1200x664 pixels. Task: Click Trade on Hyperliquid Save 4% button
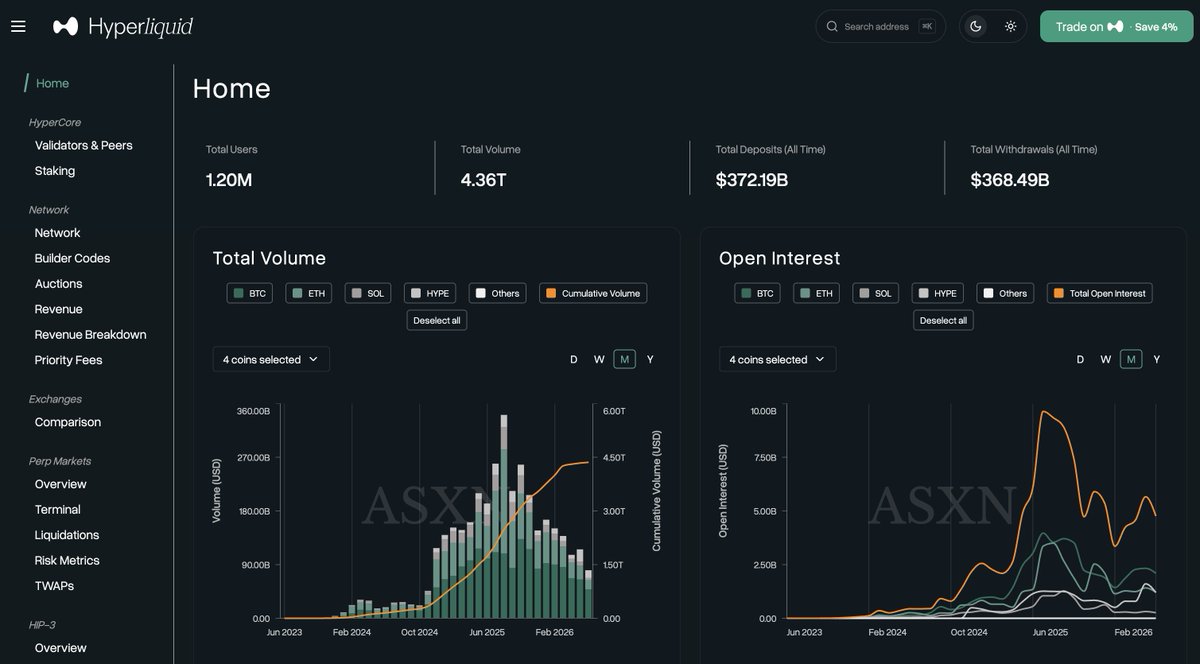point(1117,26)
